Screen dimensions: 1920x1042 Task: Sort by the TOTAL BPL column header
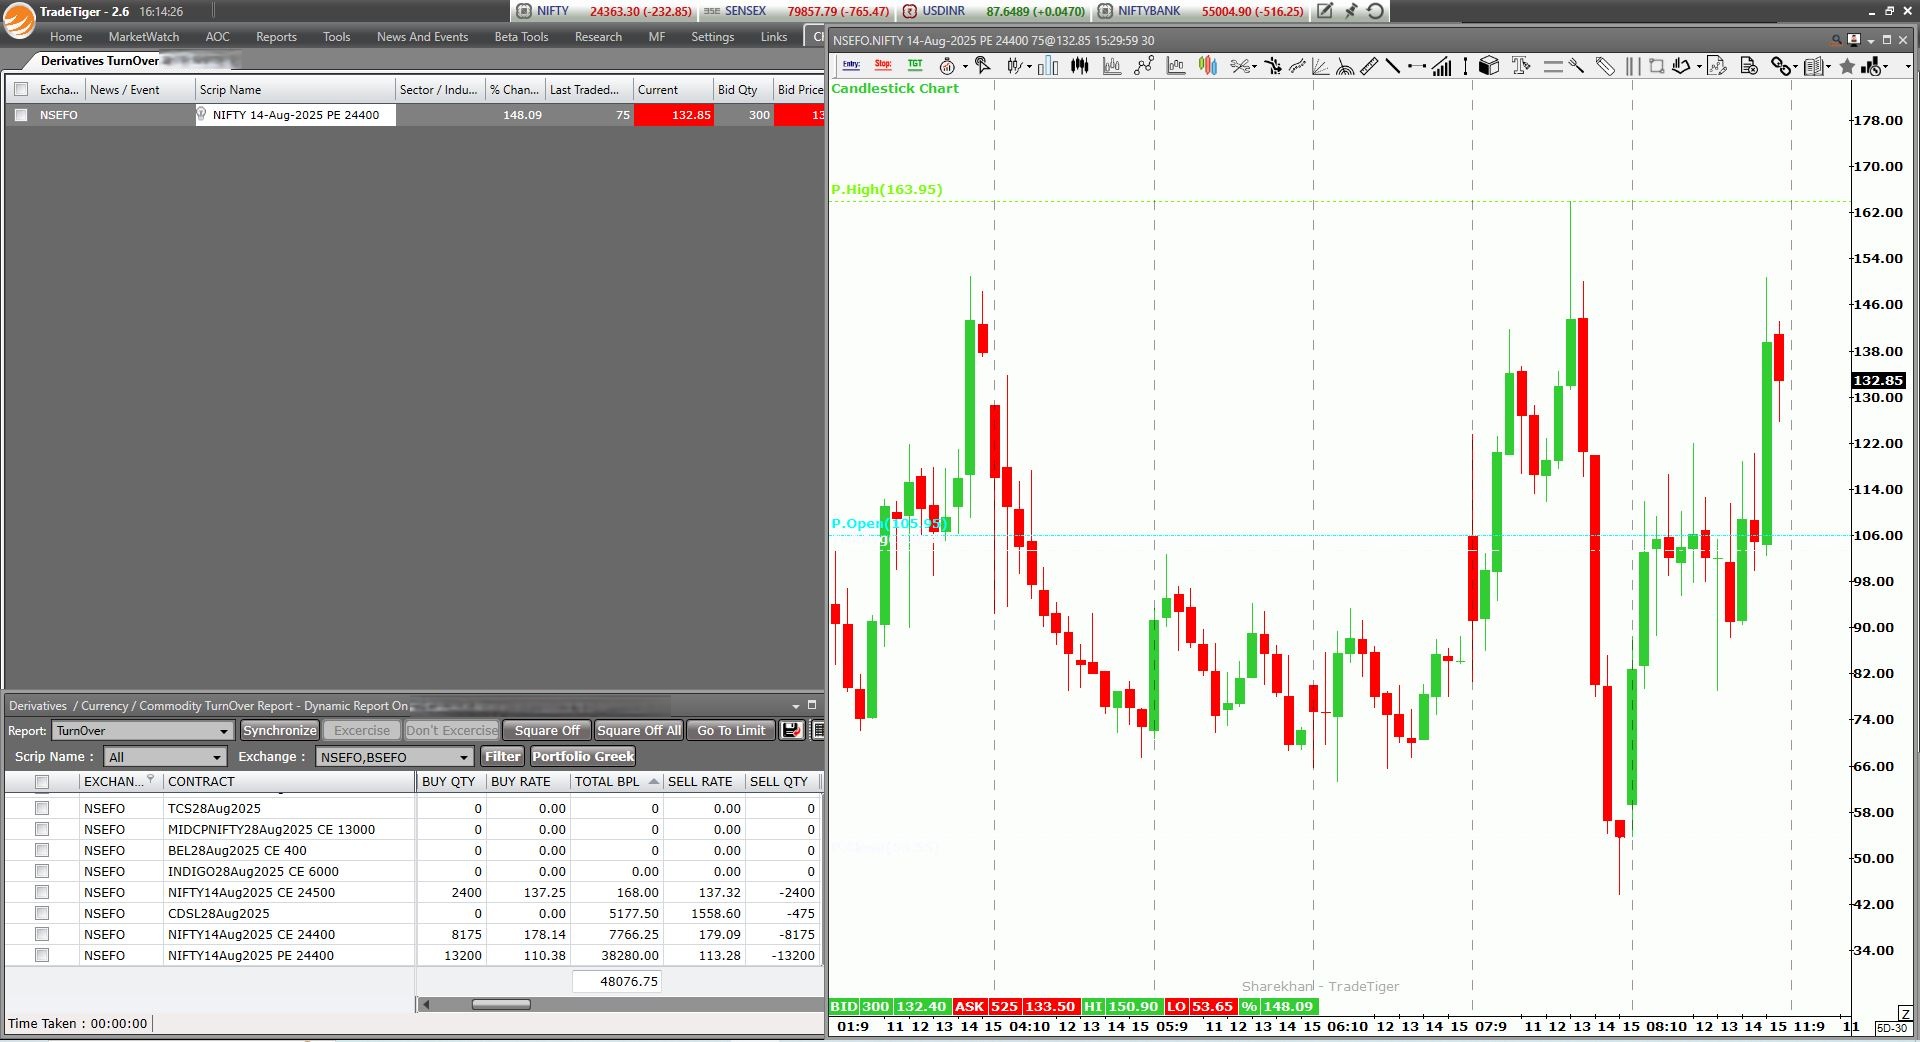(615, 782)
